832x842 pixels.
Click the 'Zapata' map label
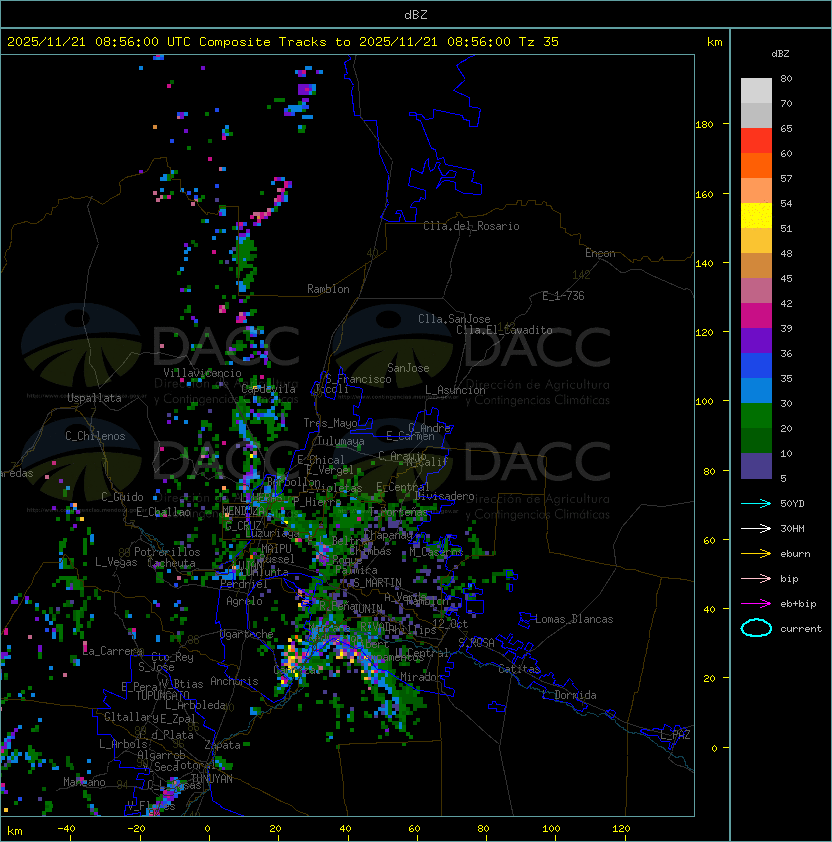coord(222,745)
